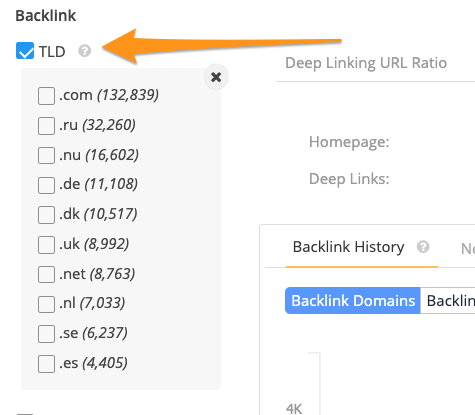Open the Backlink History help icon
475x415 pixels.
423,247
